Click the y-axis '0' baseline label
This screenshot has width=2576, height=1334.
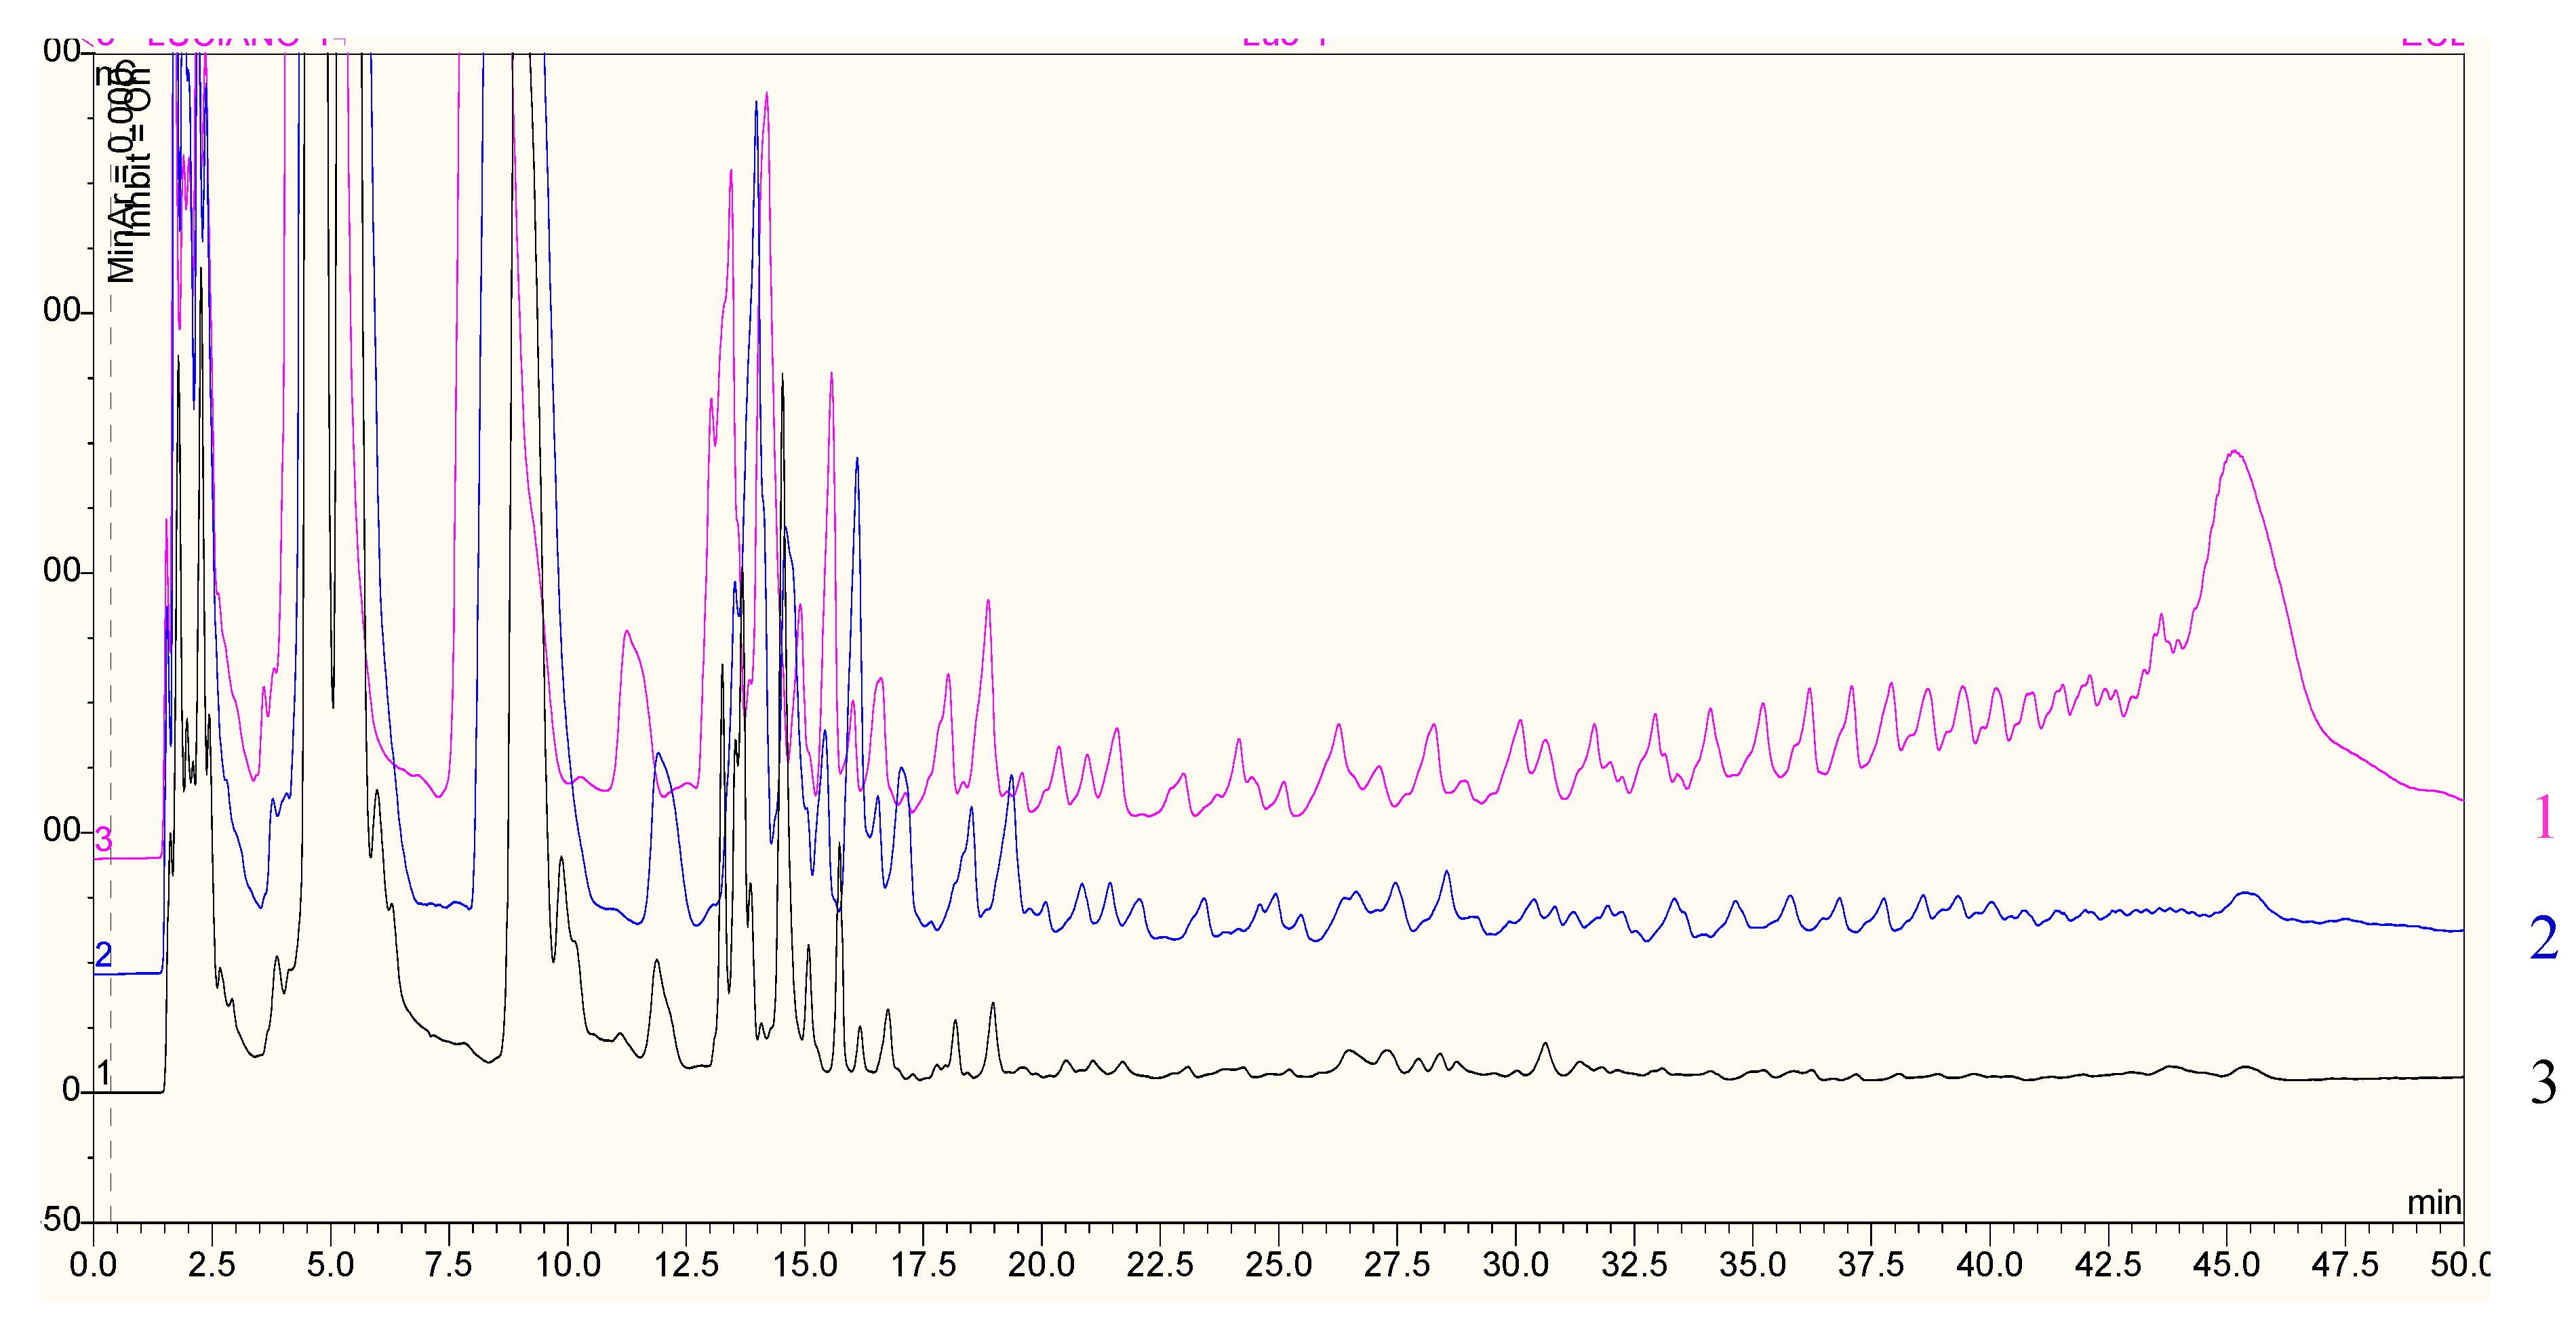[x=71, y=1090]
